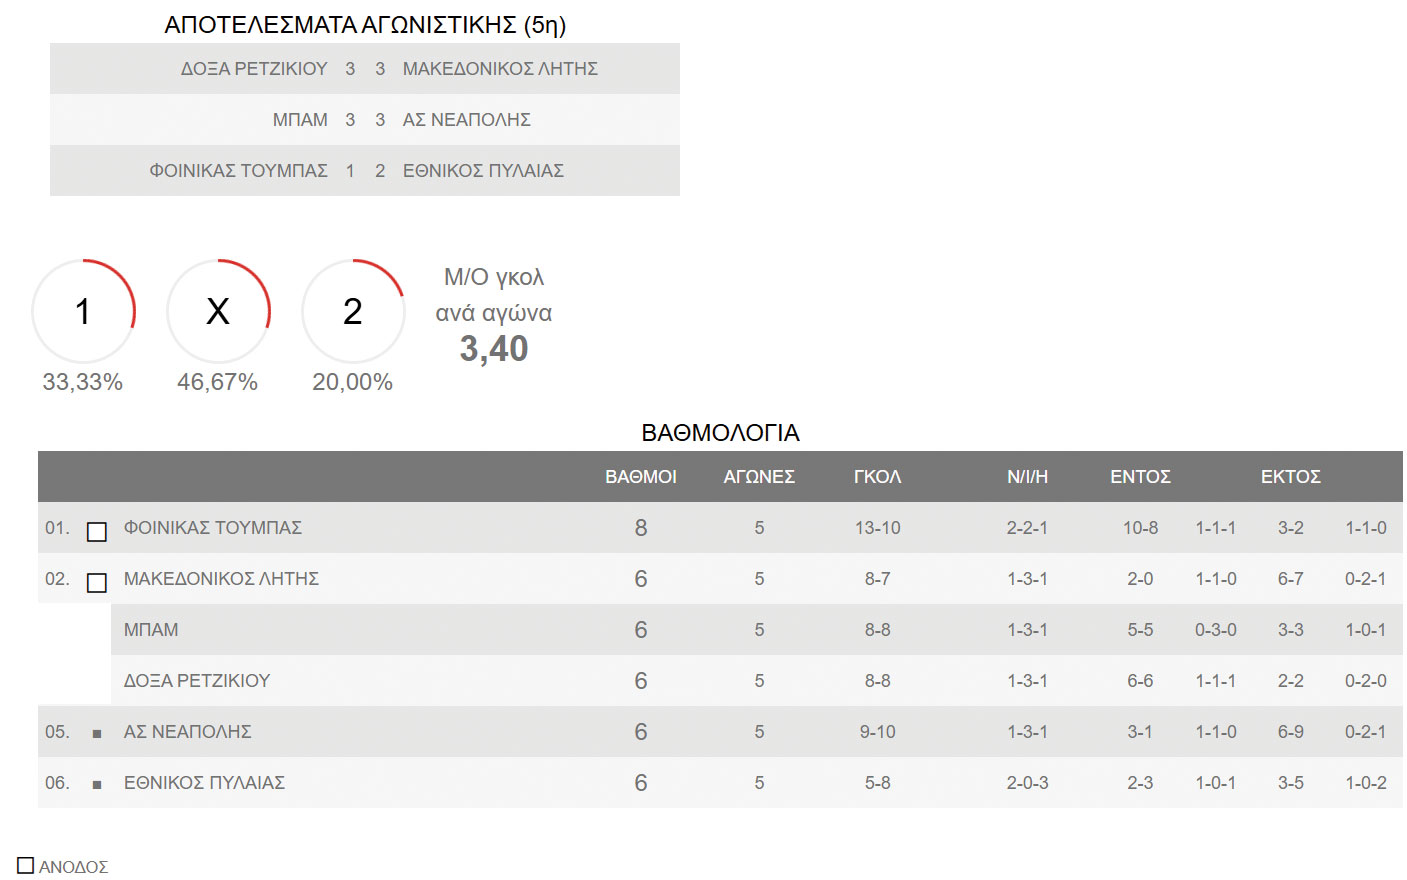Click the ΕΝΤΟΣ column header
The width and height of the screenshot is (1407, 880).
1141,477
